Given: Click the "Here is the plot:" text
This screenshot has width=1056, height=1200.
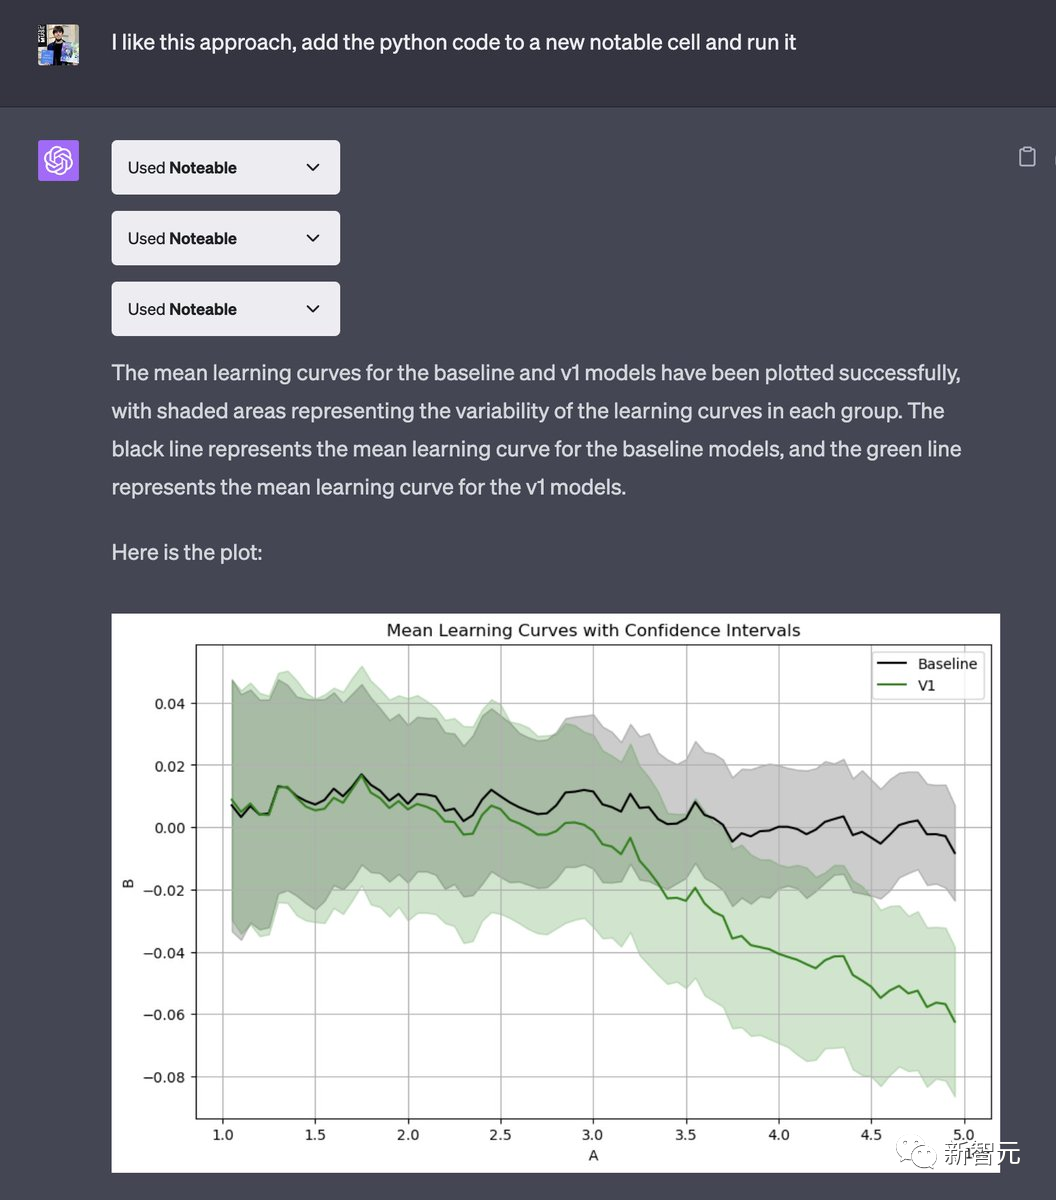Looking at the screenshot, I should tap(187, 551).
